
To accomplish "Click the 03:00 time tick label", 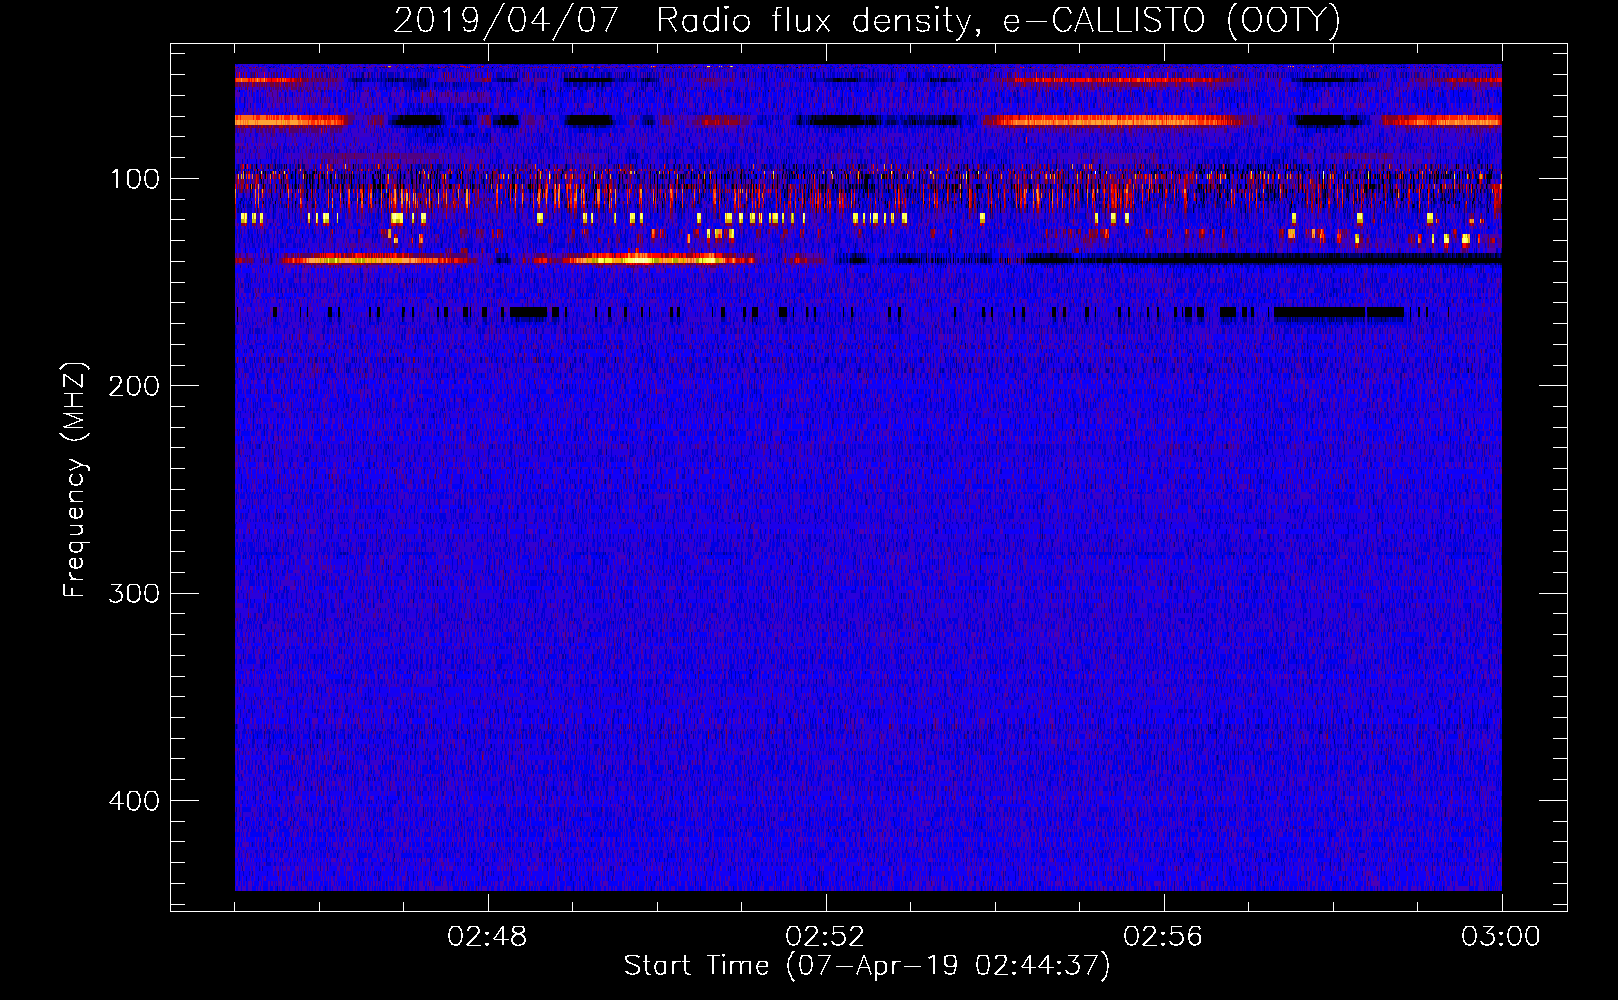I will pyautogui.click(x=1501, y=937).
